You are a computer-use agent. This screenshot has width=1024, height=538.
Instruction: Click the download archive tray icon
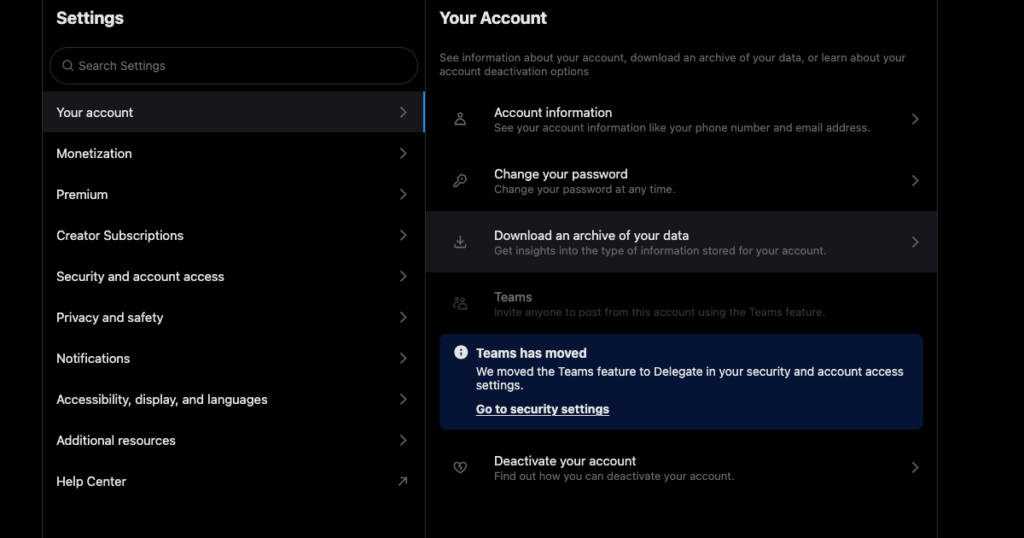pyautogui.click(x=460, y=242)
